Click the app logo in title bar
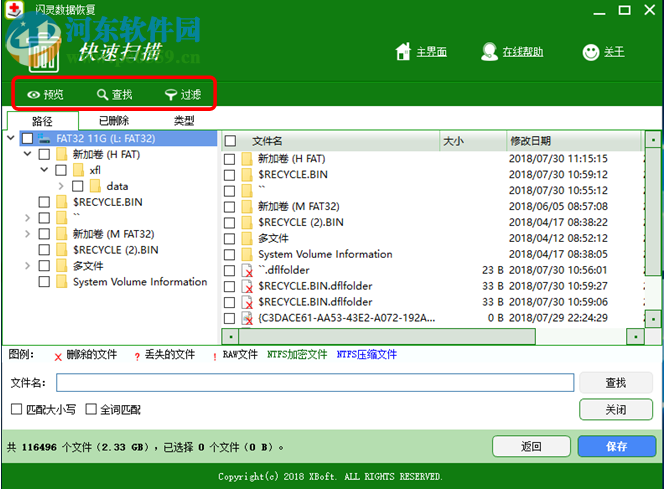The height and width of the screenshot is (489, 665). 14,9
